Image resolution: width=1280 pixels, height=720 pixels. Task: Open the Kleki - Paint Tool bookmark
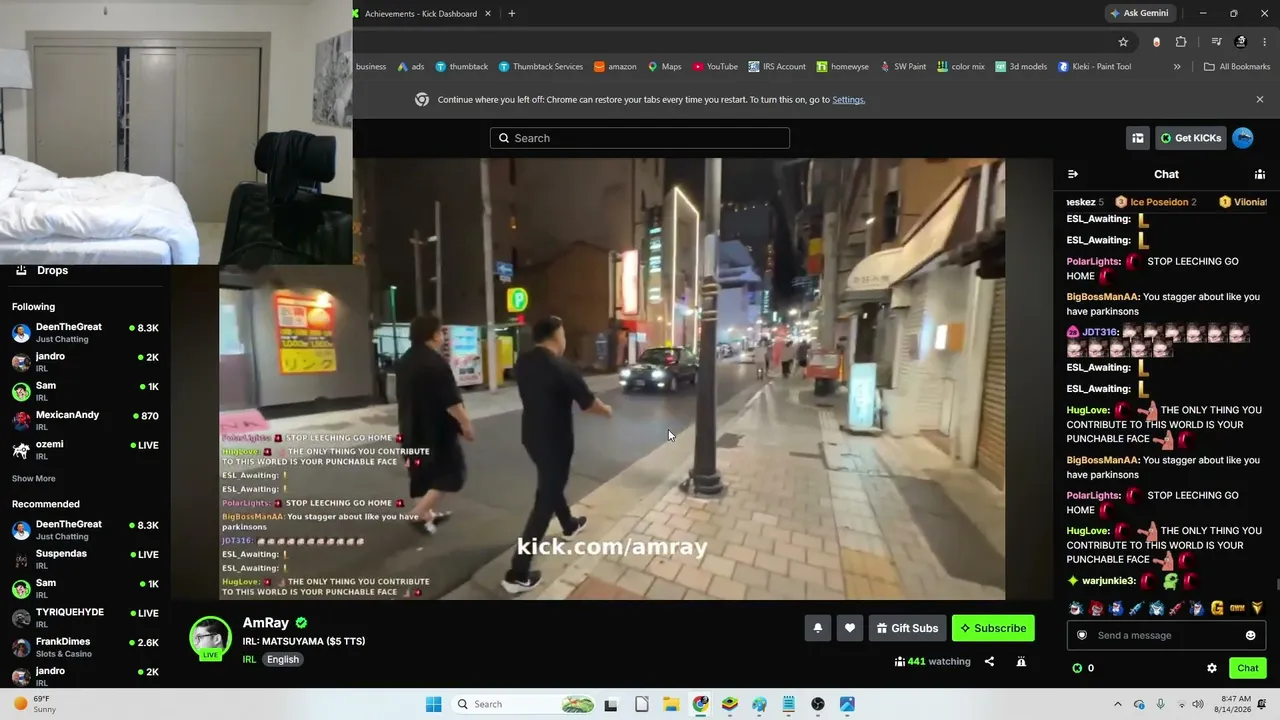(1095, 67)
